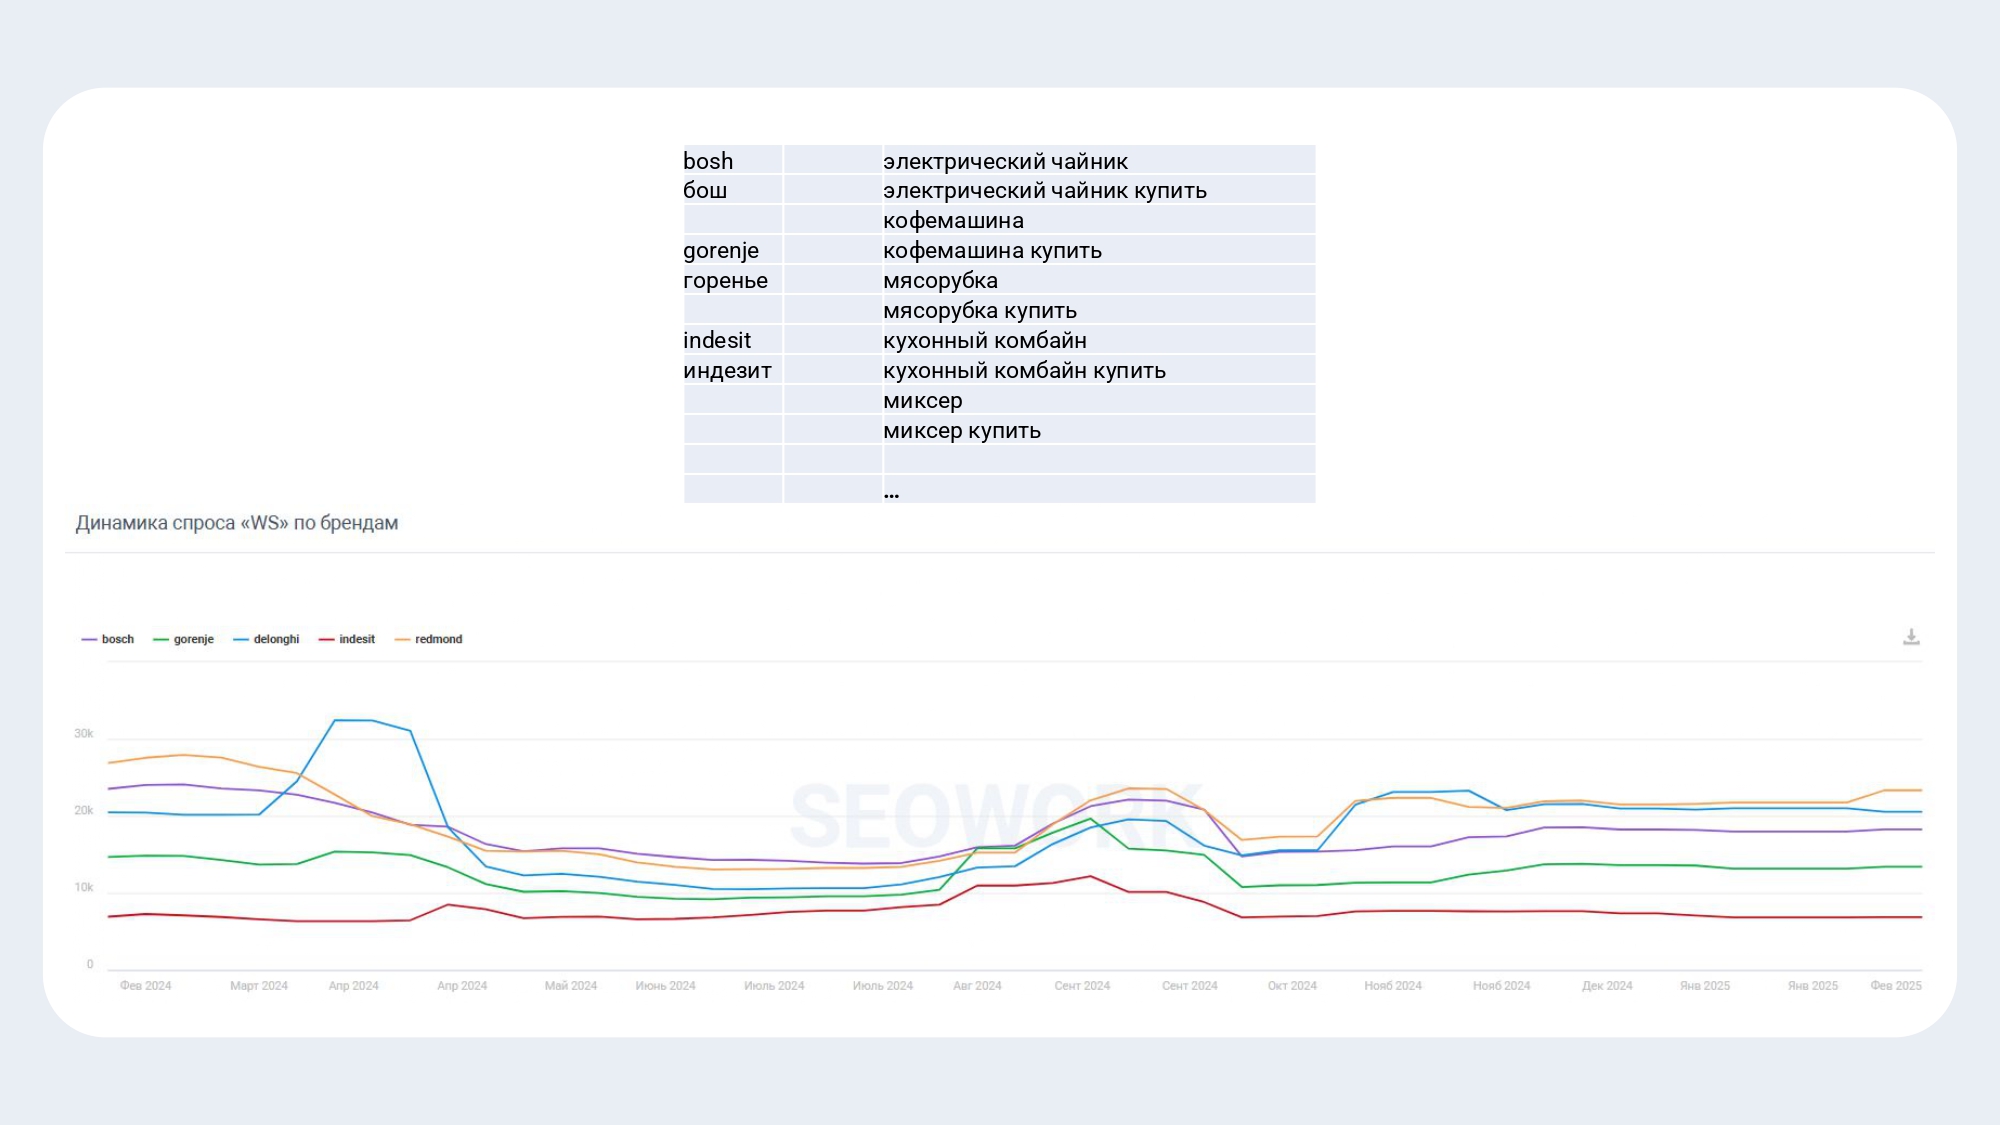Toggle the redmond series in legend

pyautogui.click(x=429, y=639)
